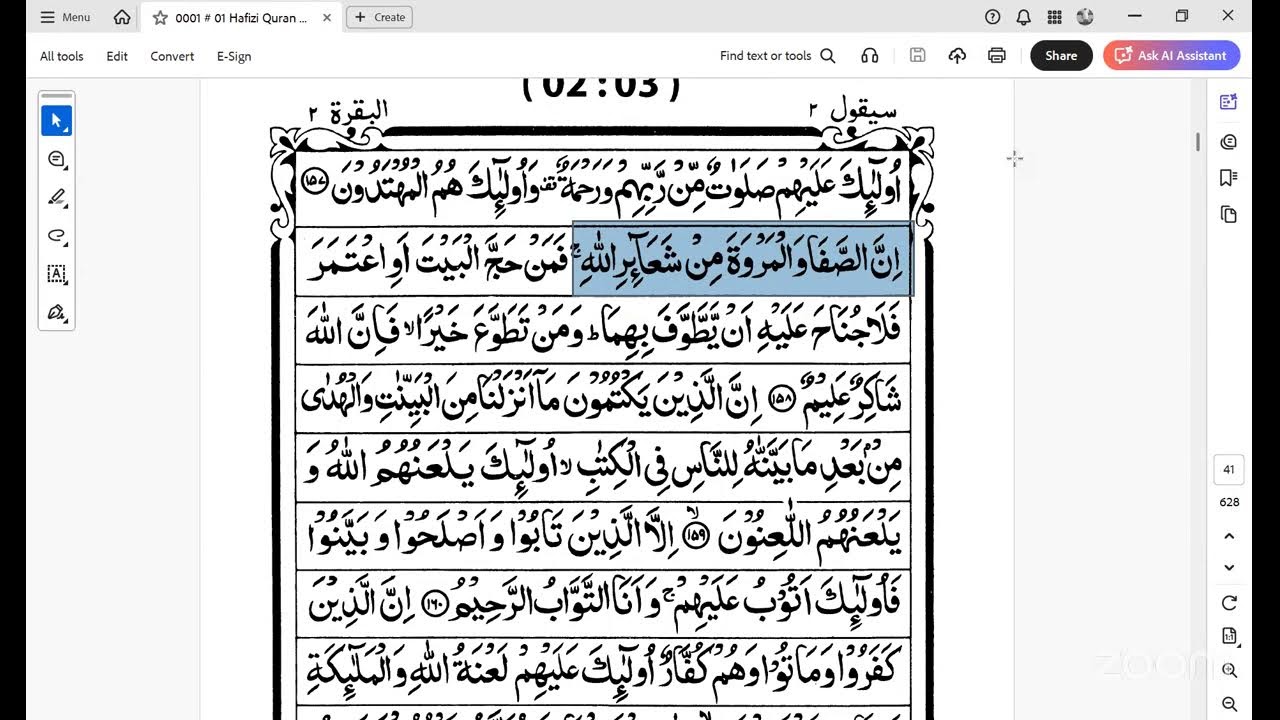Open the Edit menu item
The image size is (1280, 720).
tap(117, 56)
